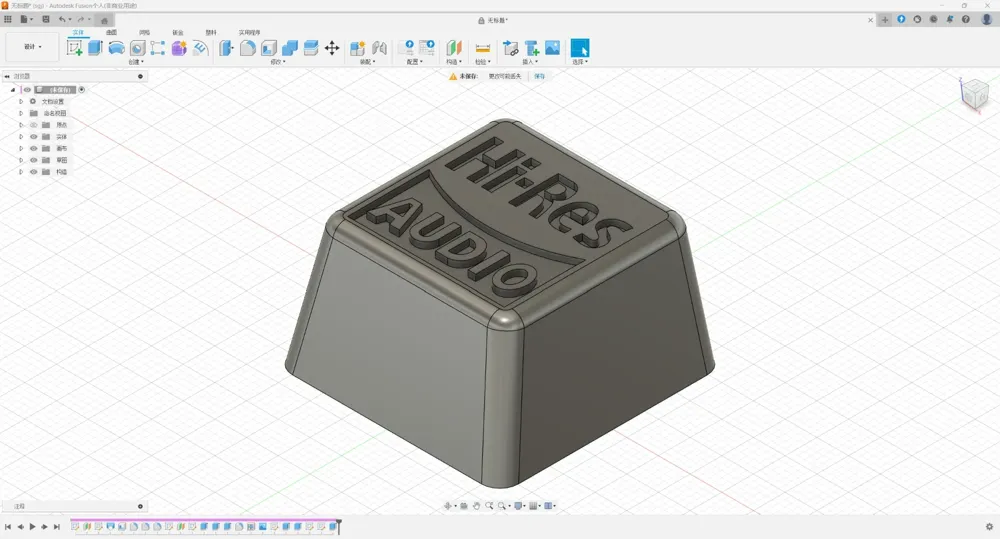The height and width of the screenshot is (539, 1000).
Task: Click the Insert Canvas image icon
Action: pos(552,48)
